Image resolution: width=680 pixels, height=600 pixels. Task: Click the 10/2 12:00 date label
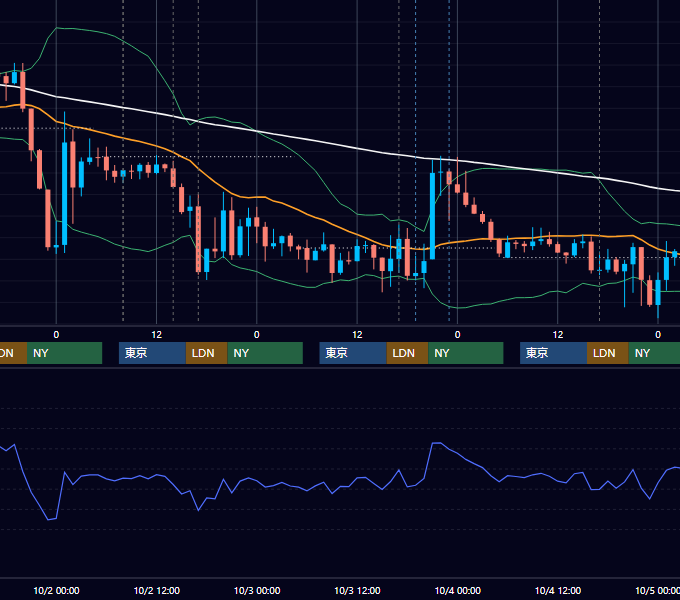coord(157,590)
